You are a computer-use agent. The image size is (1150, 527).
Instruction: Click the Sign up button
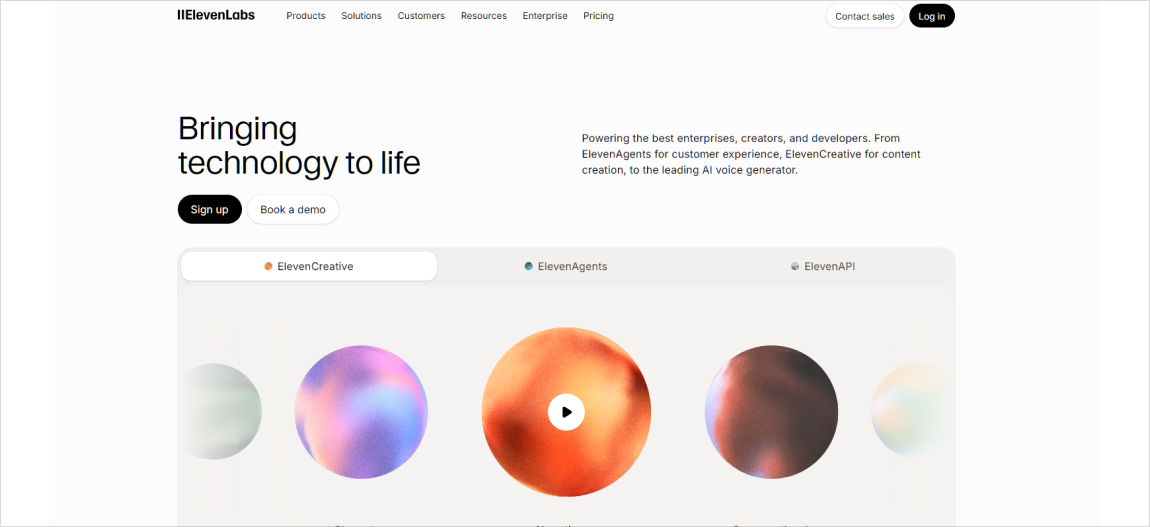point(210,210)
